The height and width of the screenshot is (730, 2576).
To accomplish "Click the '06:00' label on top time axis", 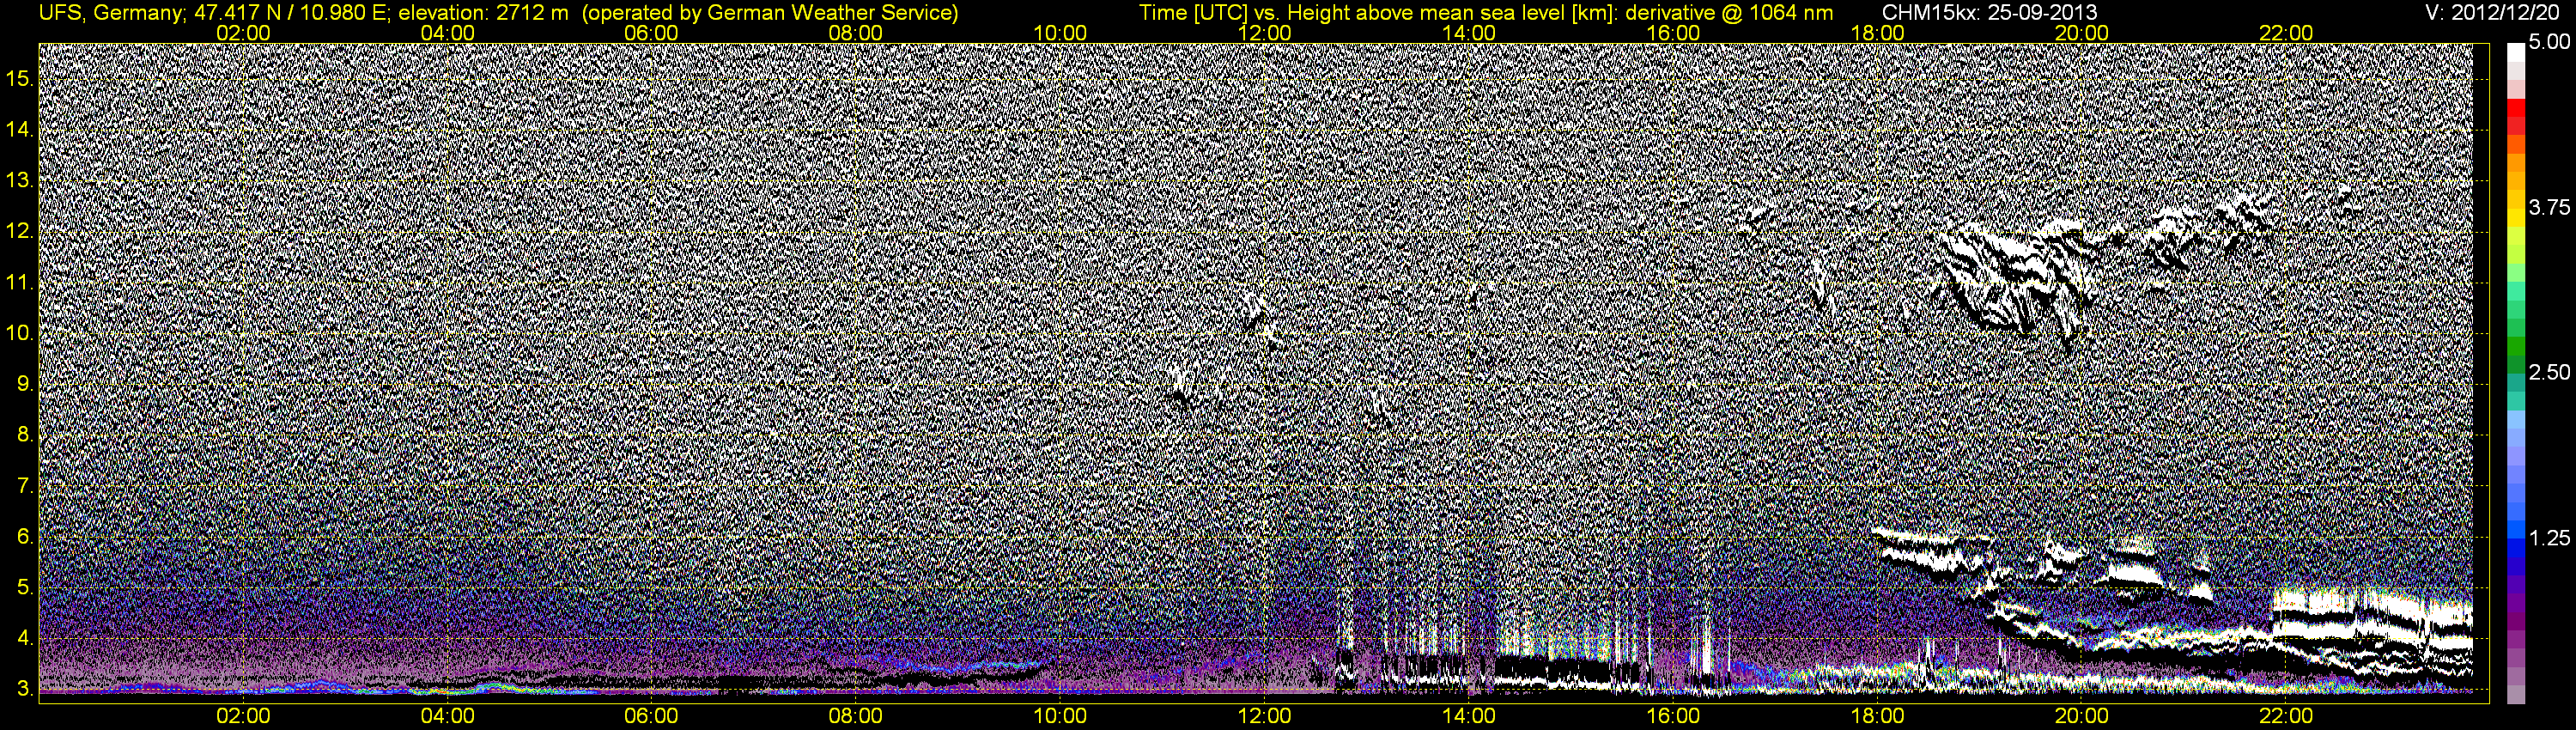I will click(x=652, y=33).
